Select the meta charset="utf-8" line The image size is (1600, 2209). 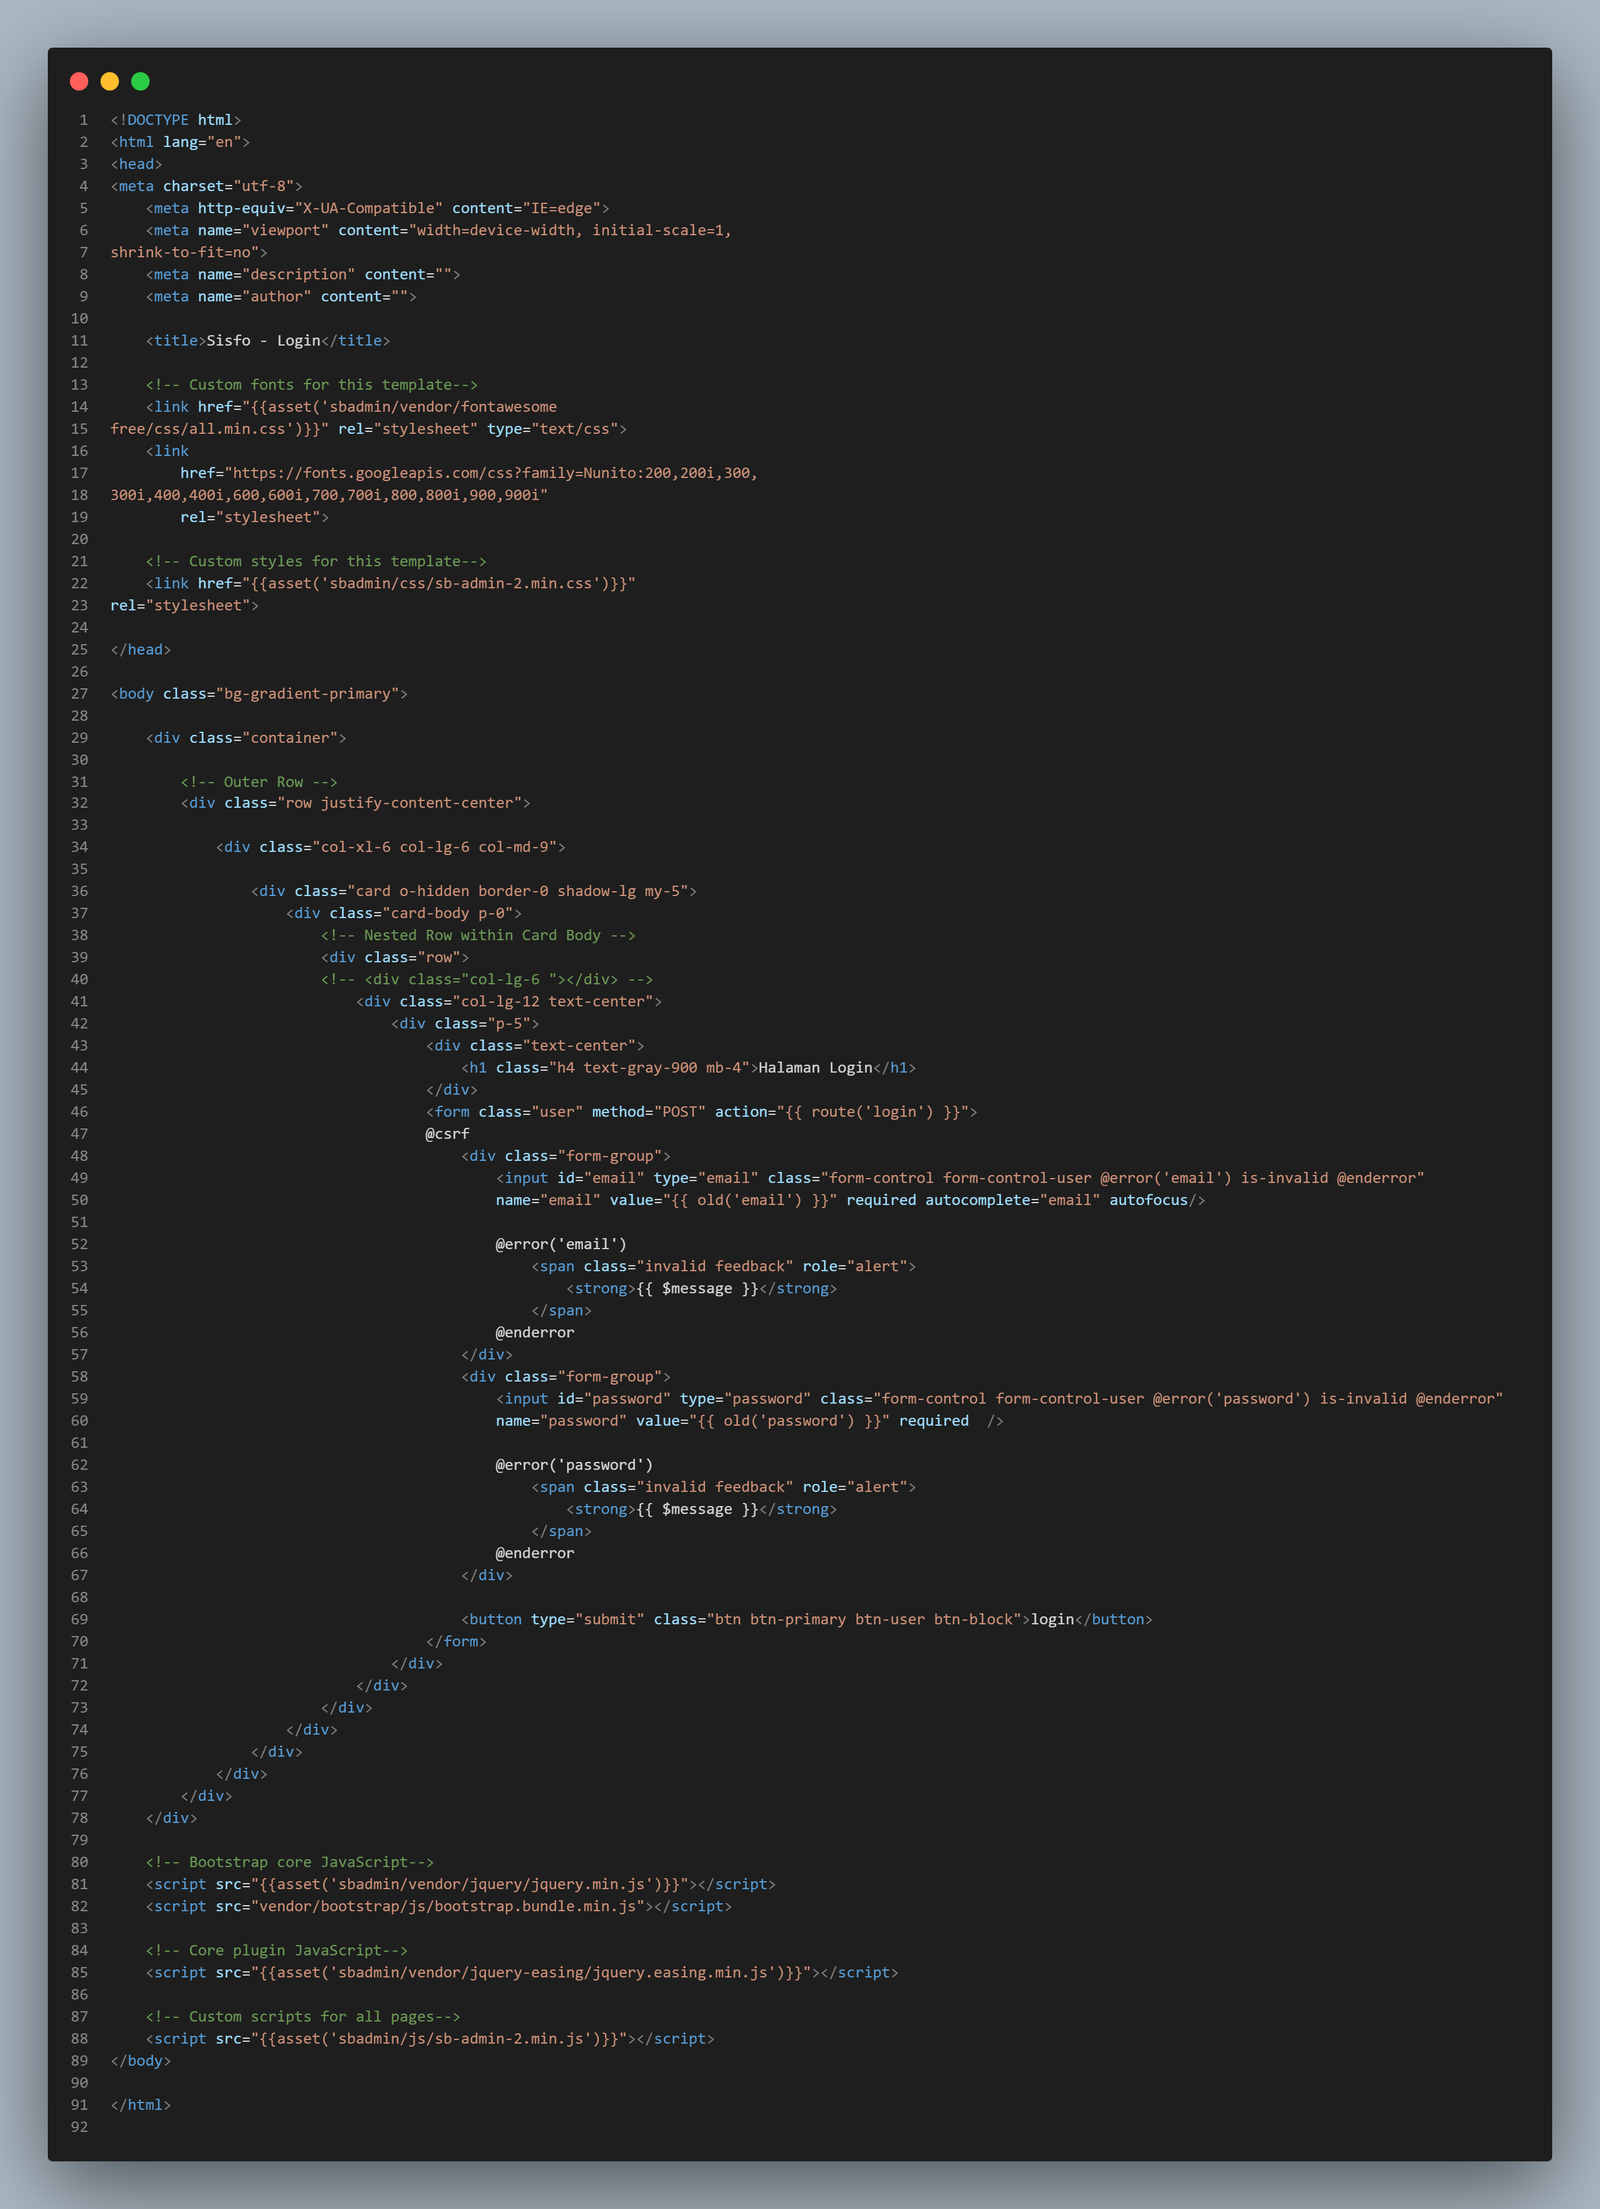point(206,186)
